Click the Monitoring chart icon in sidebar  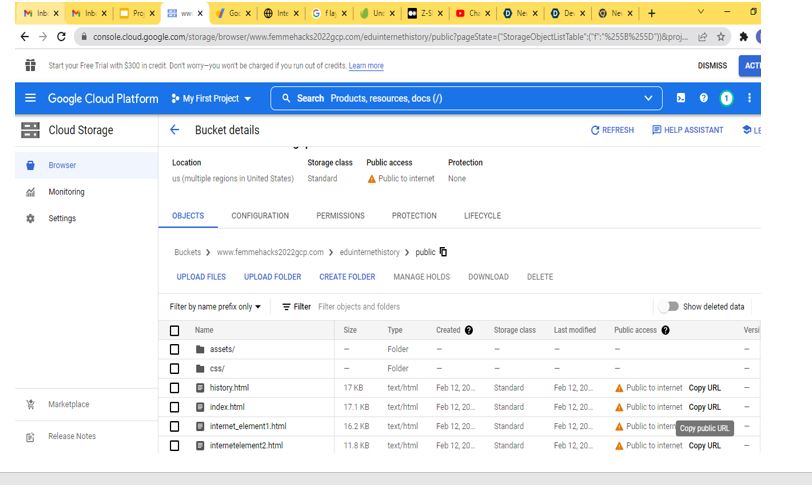point(31,192)
